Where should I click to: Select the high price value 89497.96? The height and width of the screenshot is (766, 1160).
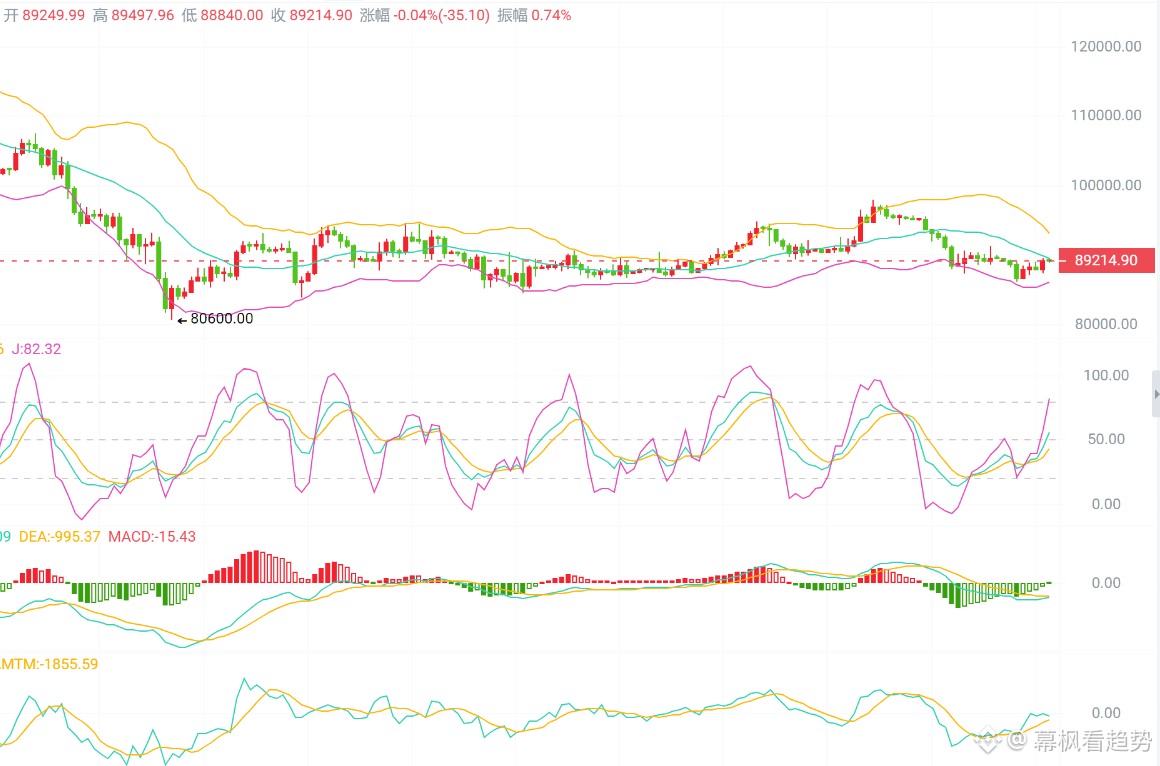[143, 16]
